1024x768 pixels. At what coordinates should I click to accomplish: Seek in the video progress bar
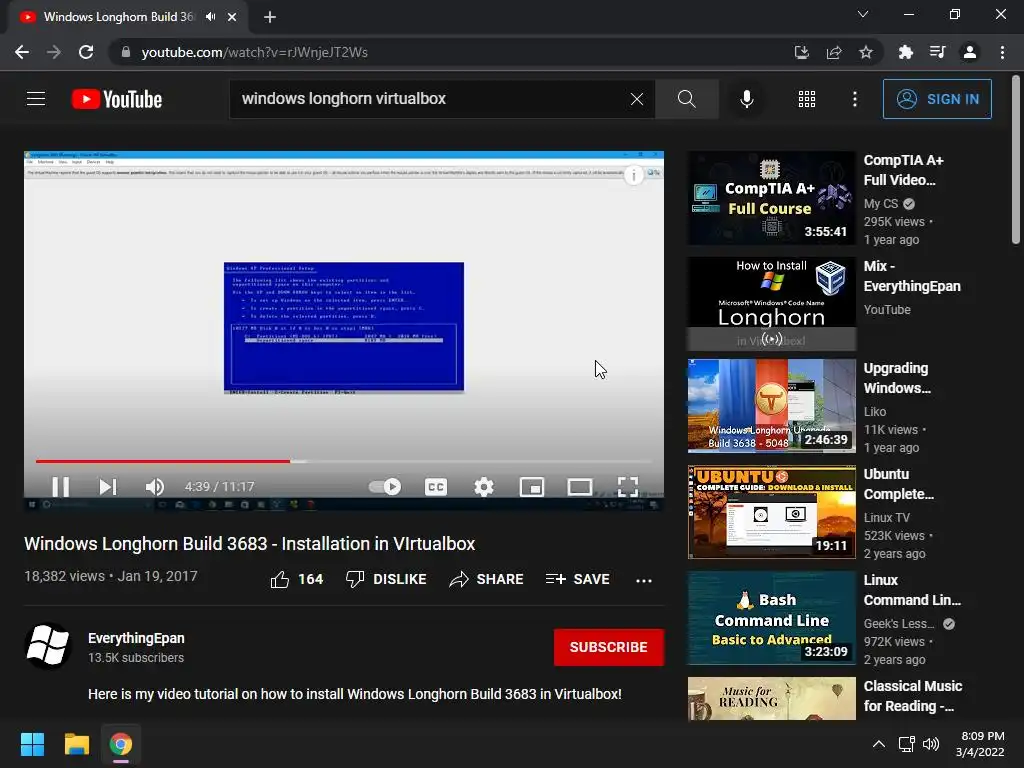tap(344, 461)
